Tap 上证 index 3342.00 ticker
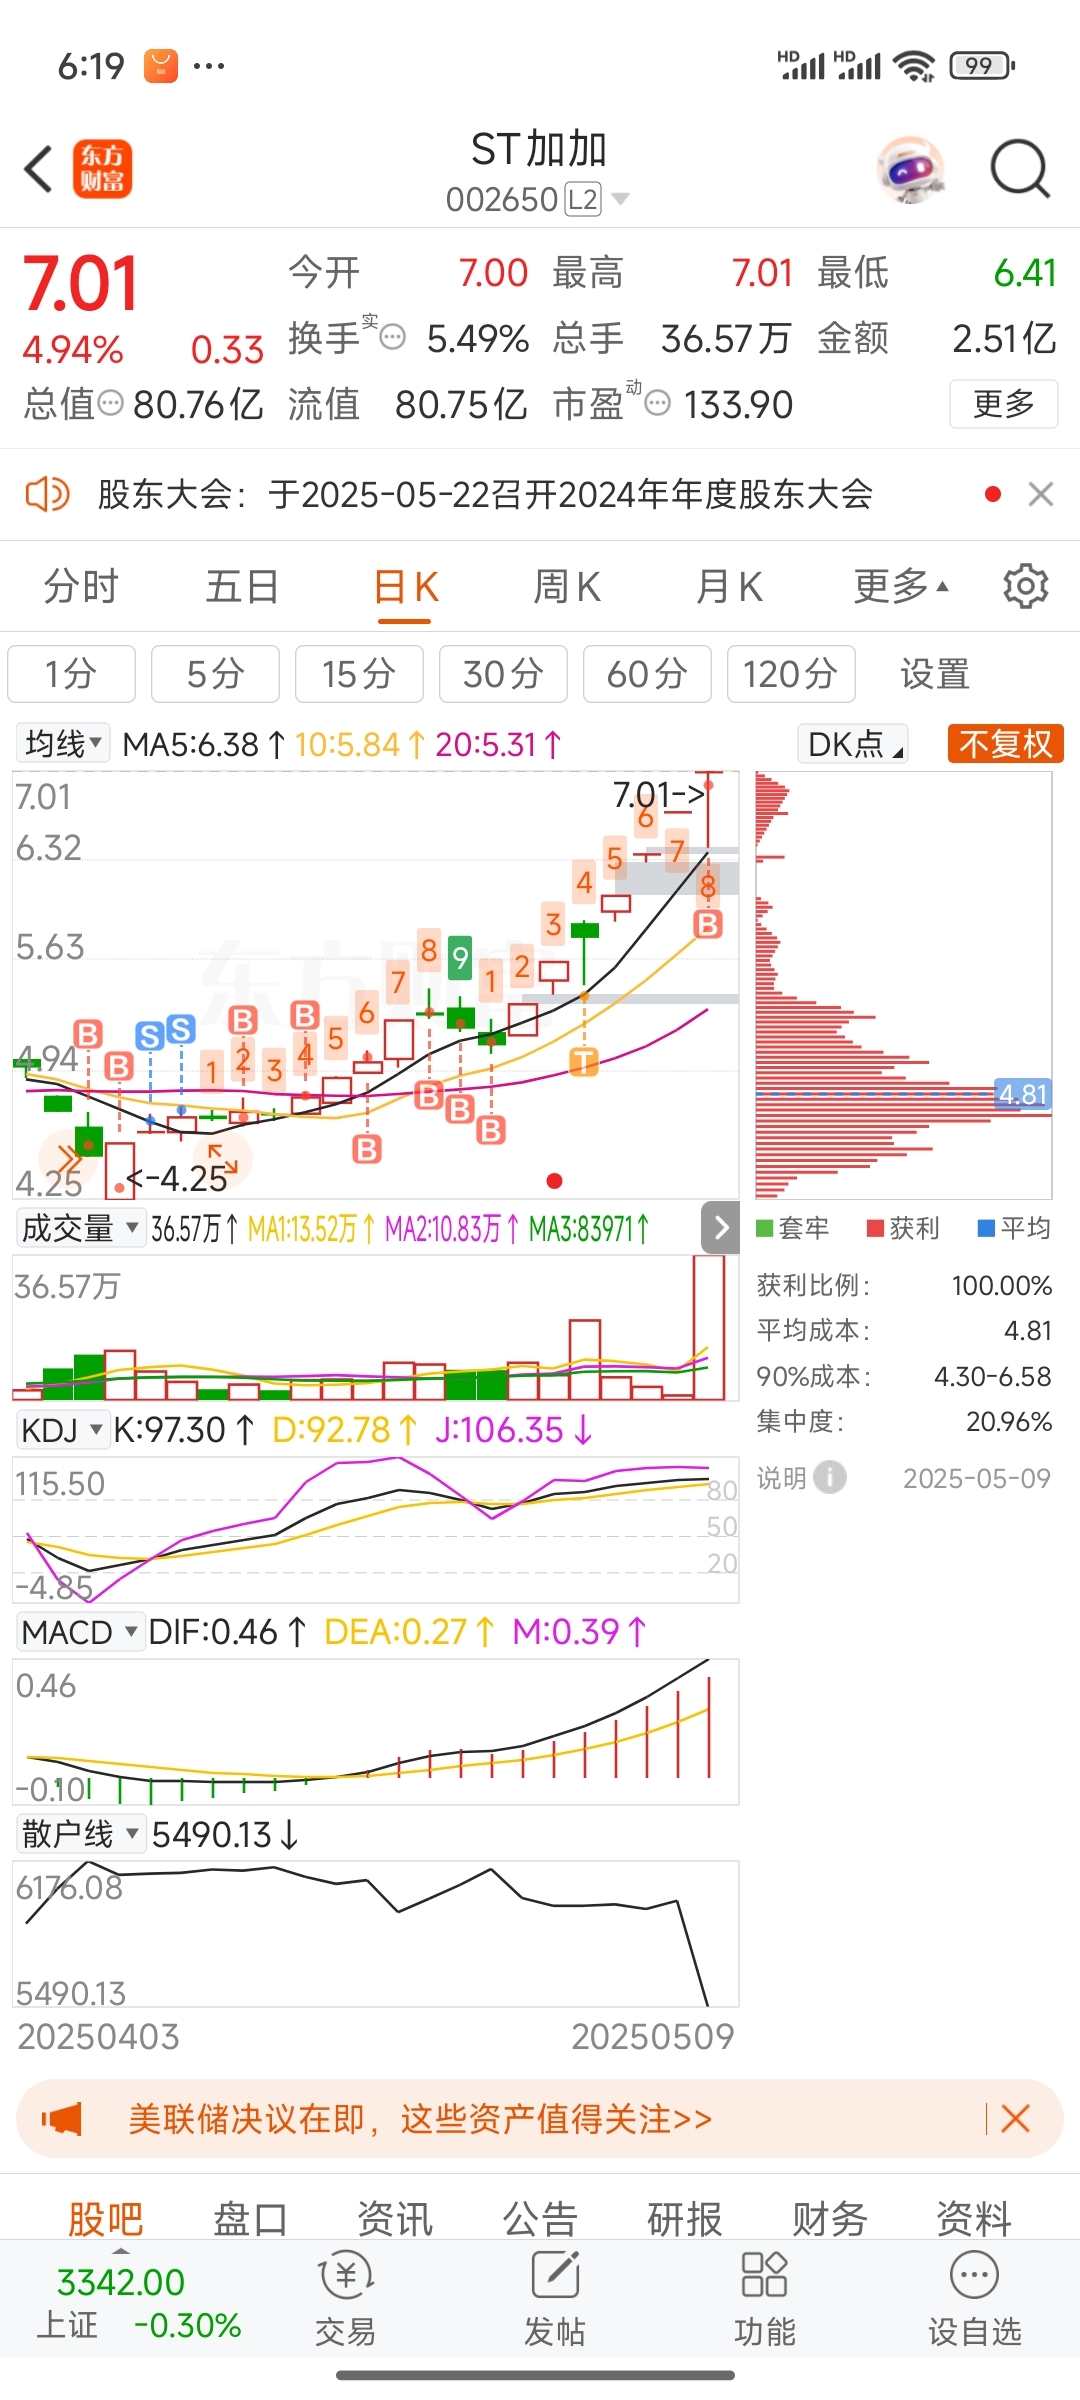This screenshot has width=1080, height=2400. pyautogui.click(x=139, y=2303)
